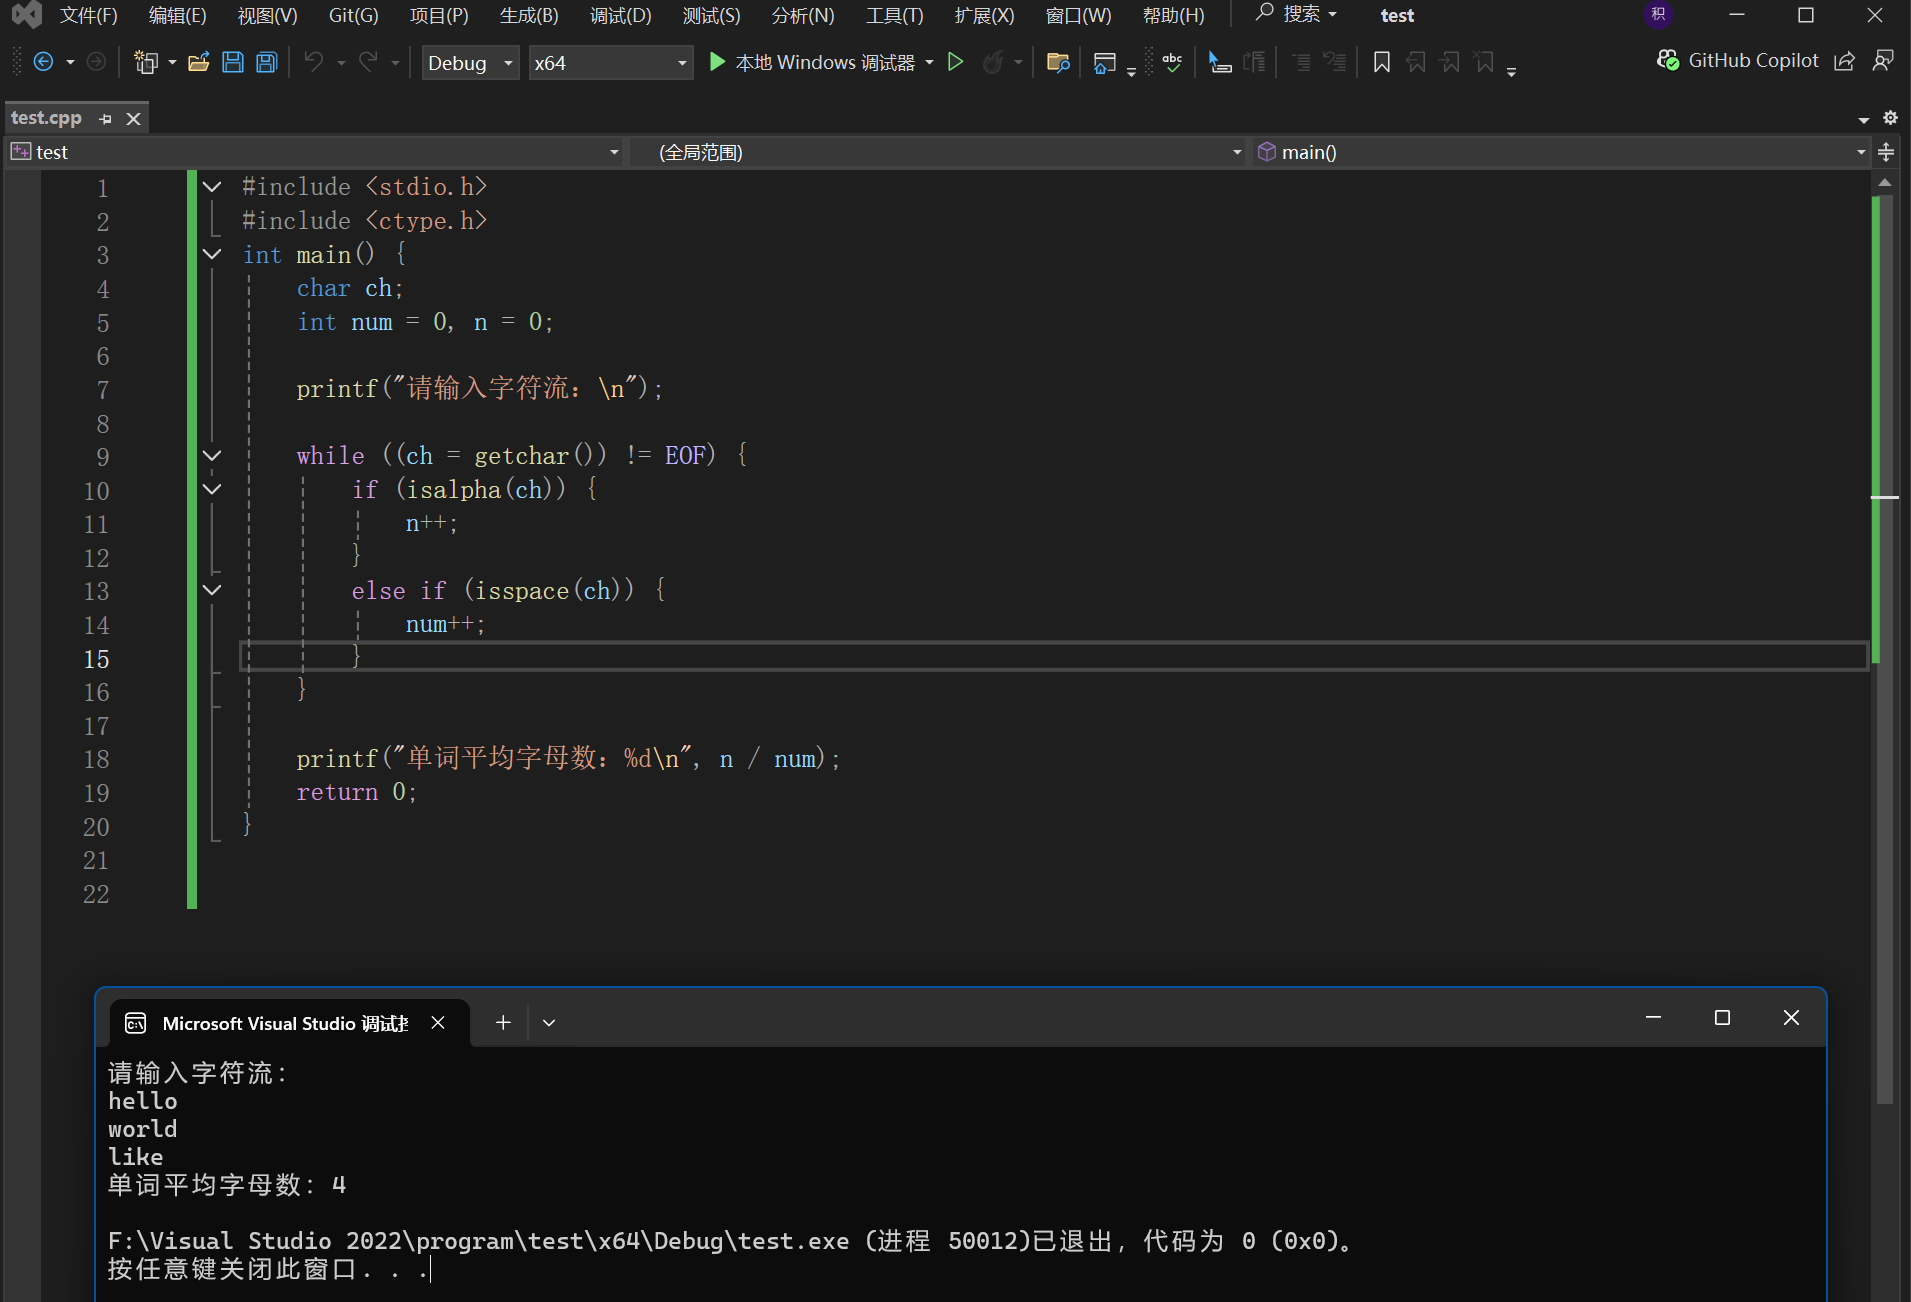This screenshot has height=1302, width=1911.
Task: Click the Increase Indent lines icon
Action: 1301,62
